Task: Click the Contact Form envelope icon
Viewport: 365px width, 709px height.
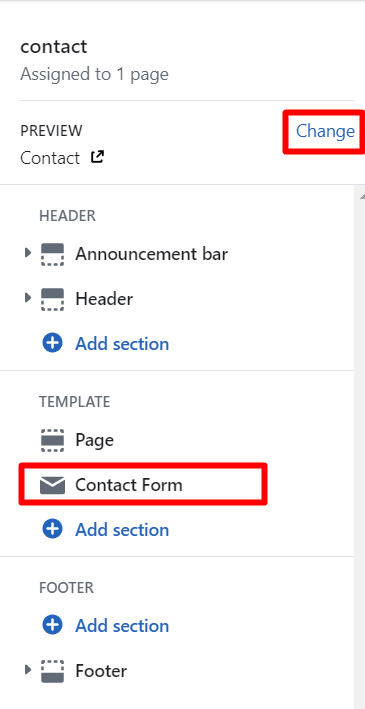Action: (x=52, y=485)
